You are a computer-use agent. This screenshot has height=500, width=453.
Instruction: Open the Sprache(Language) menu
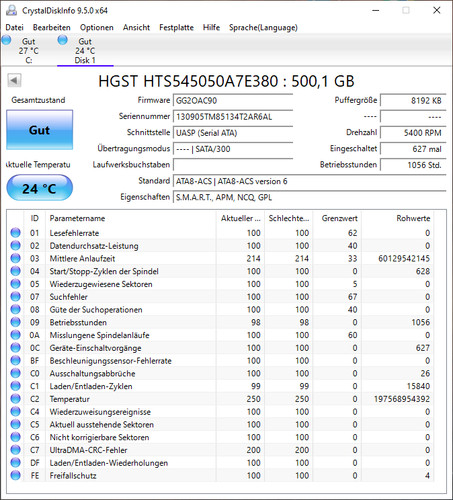[x=263, y=27]
